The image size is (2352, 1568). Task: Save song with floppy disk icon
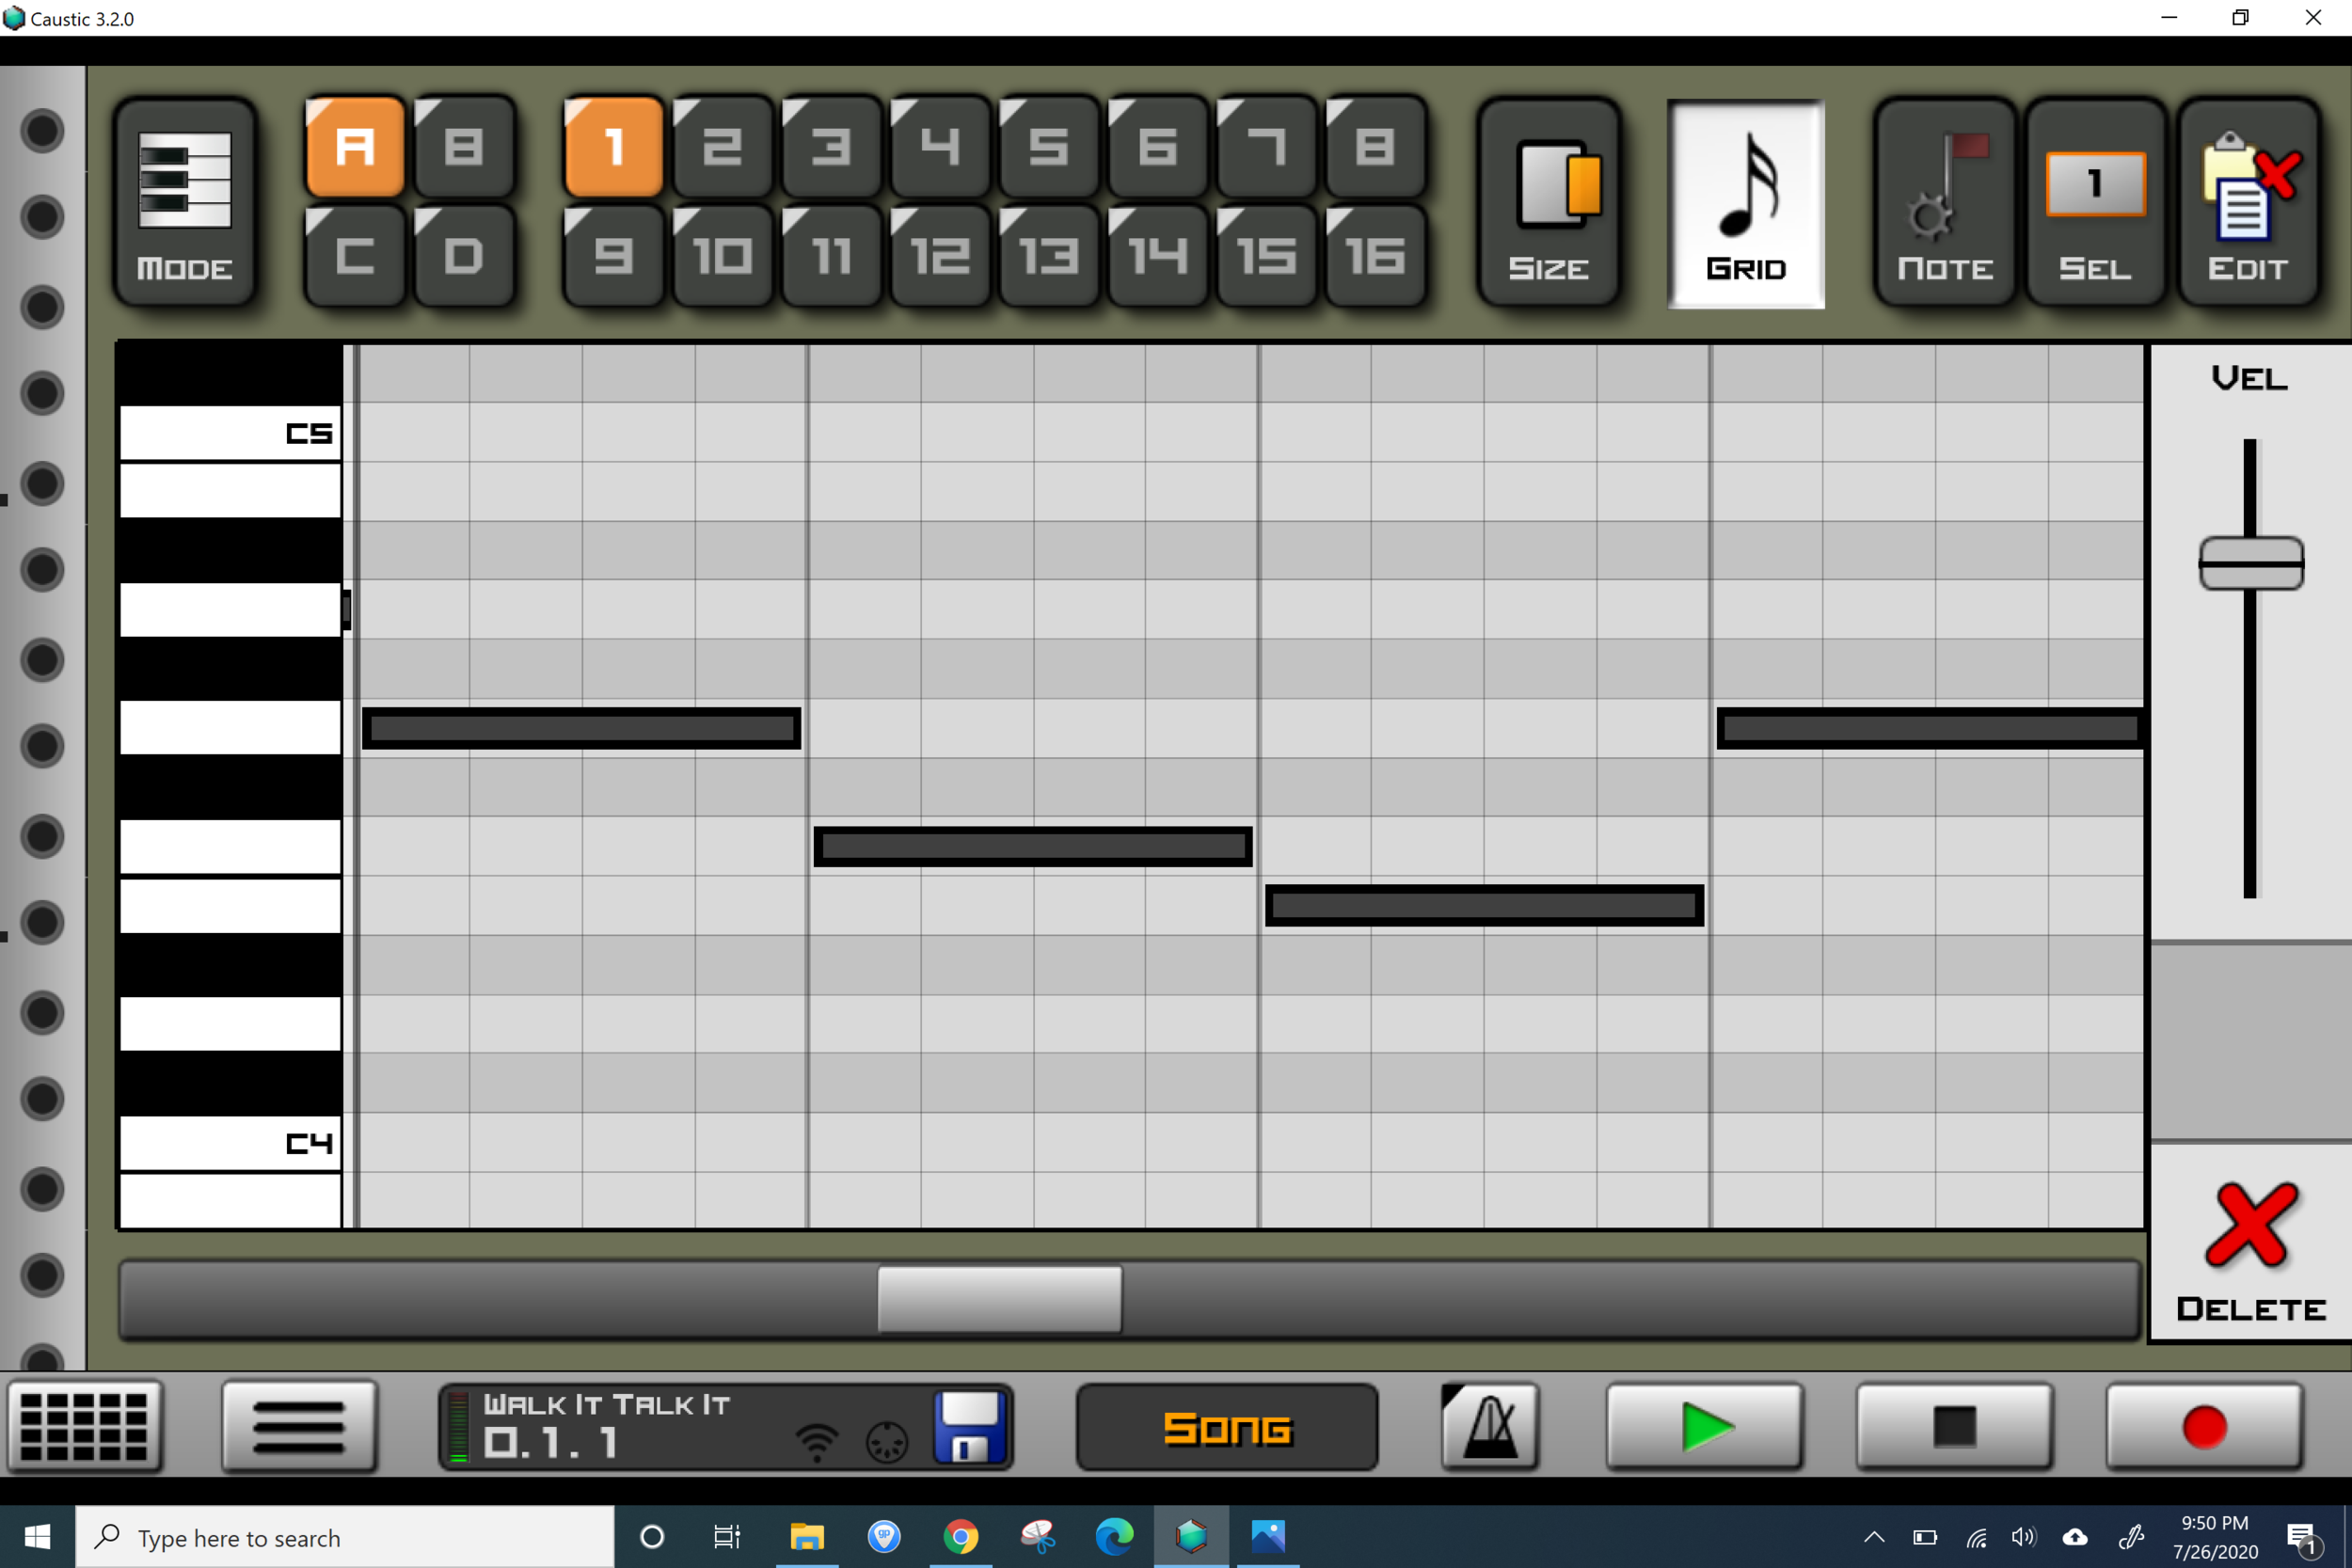(x=968, y=1427)
